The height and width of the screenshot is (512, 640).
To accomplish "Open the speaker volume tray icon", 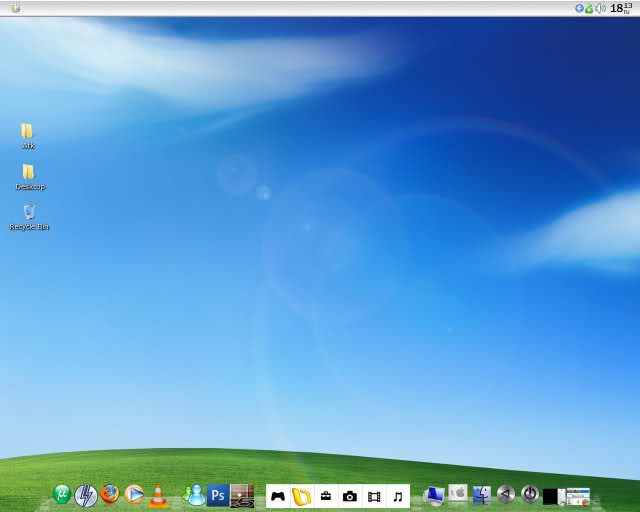I will pyautogui.click(x=600, y=8).
